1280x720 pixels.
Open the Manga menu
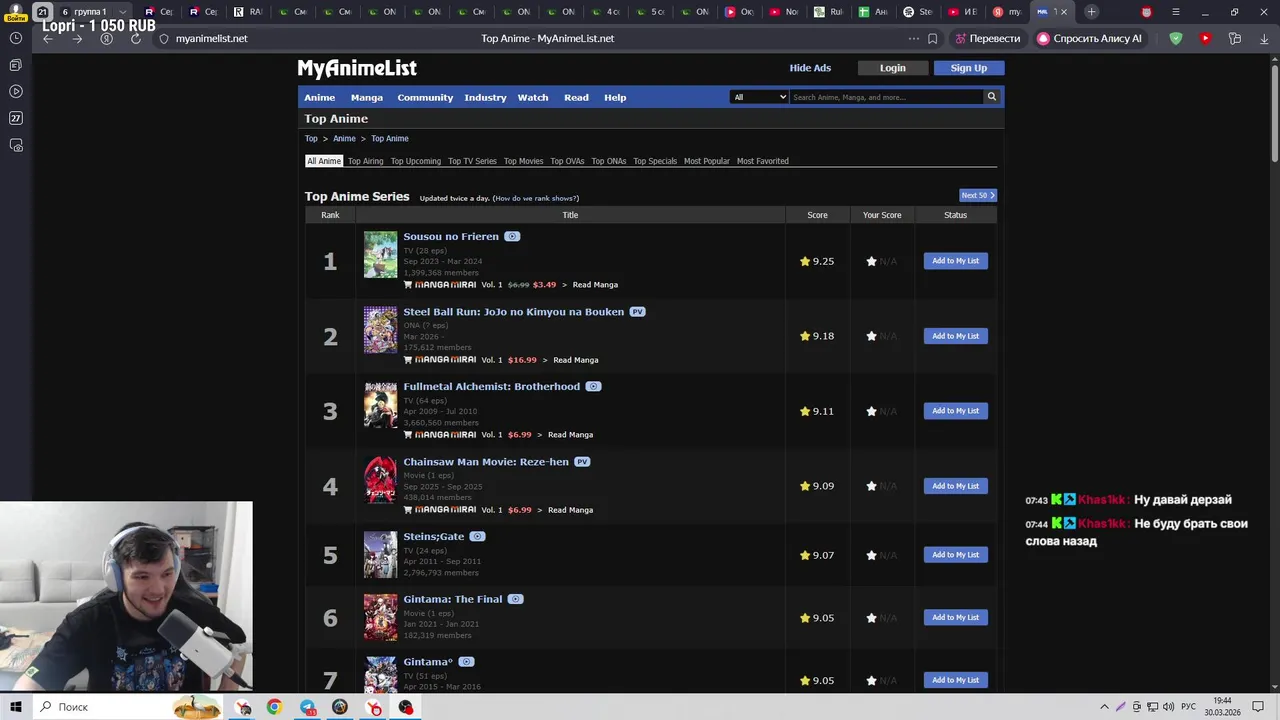(367, 97)
